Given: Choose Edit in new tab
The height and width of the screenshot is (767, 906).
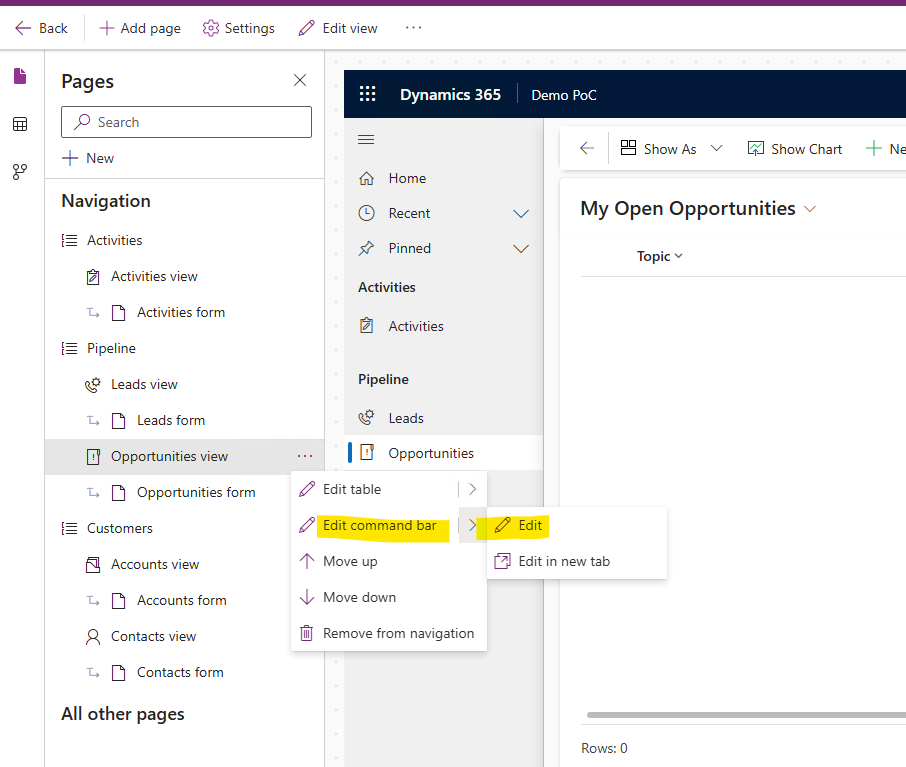Looking at the screenshot, I should tap(577, 561).
